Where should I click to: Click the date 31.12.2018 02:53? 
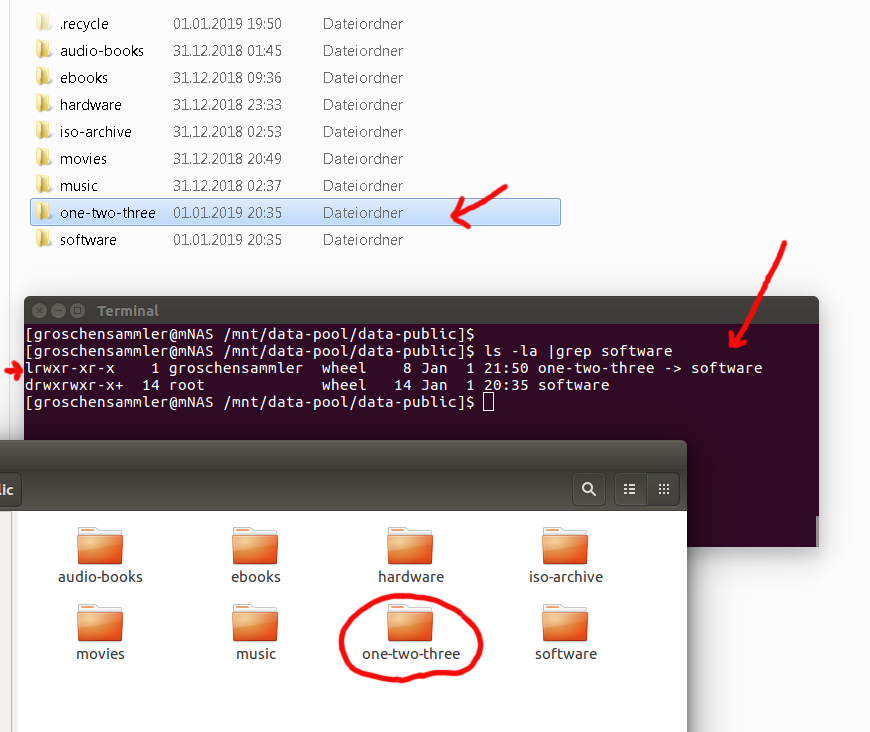tap(227, 132)
